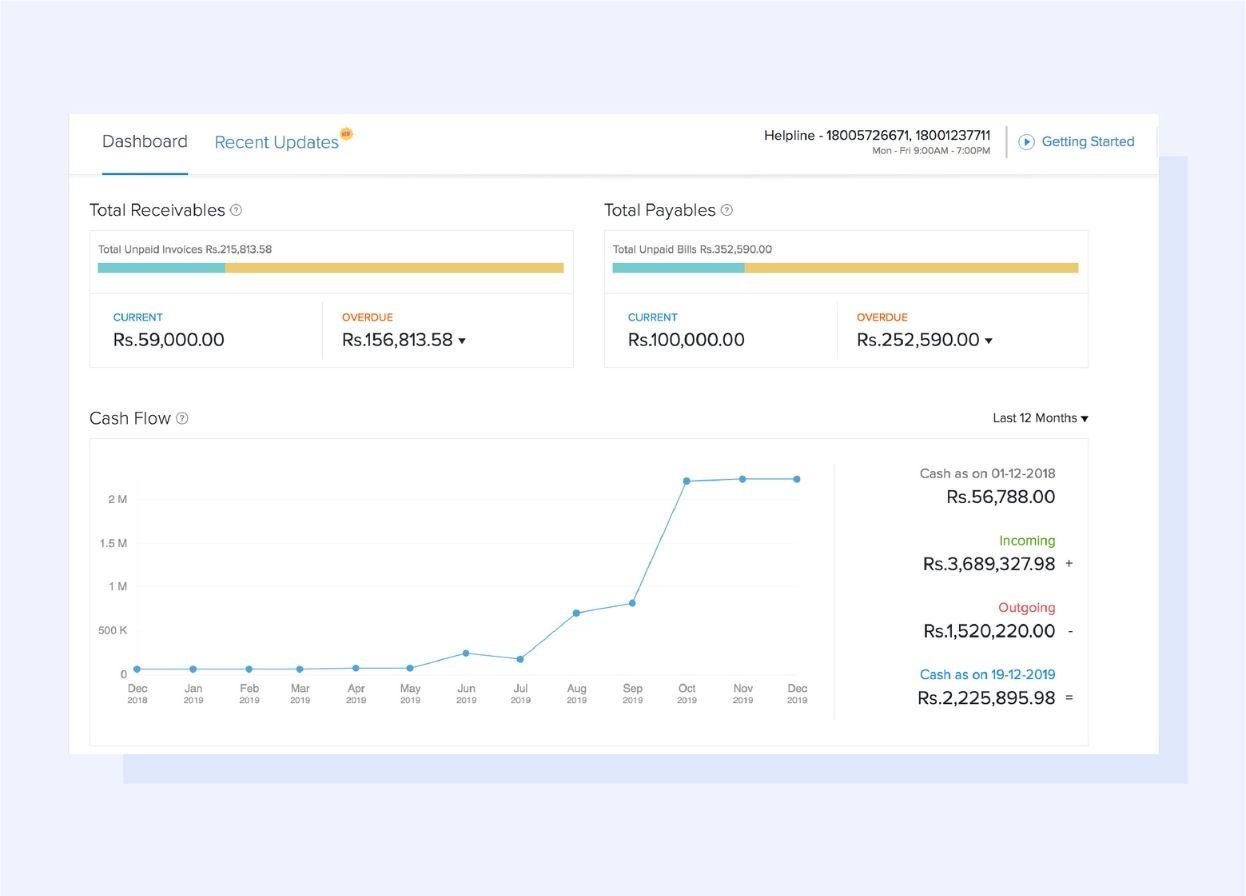
Task: Open the Last 12 Months period dropdown
Action: 1040,418
